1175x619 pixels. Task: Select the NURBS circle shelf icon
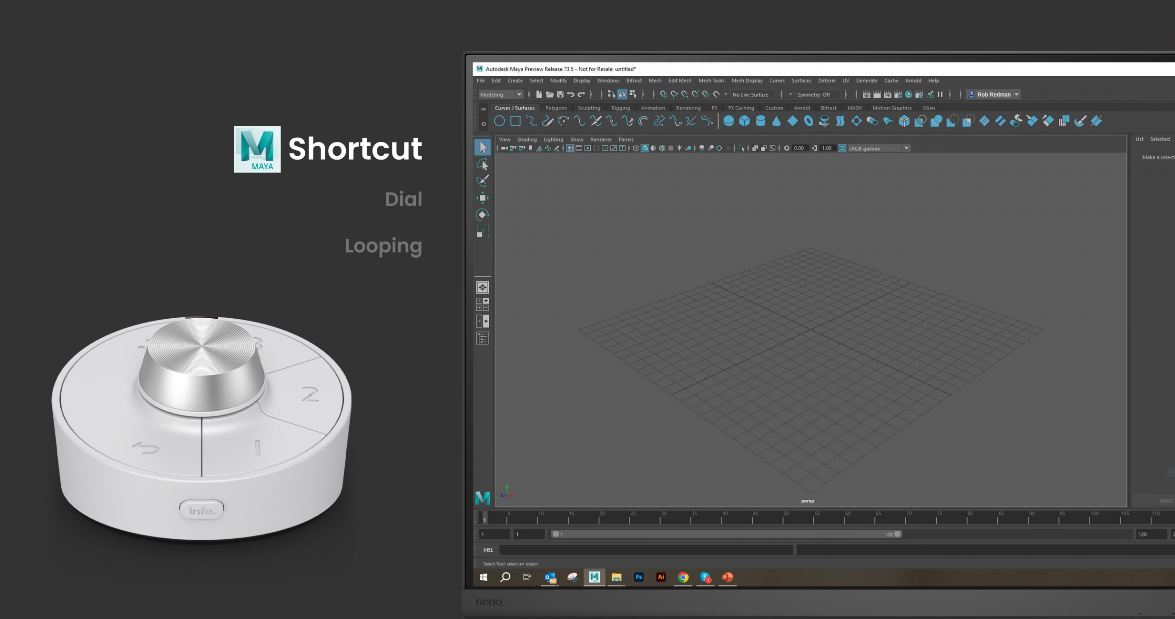(x=499, y=121)
